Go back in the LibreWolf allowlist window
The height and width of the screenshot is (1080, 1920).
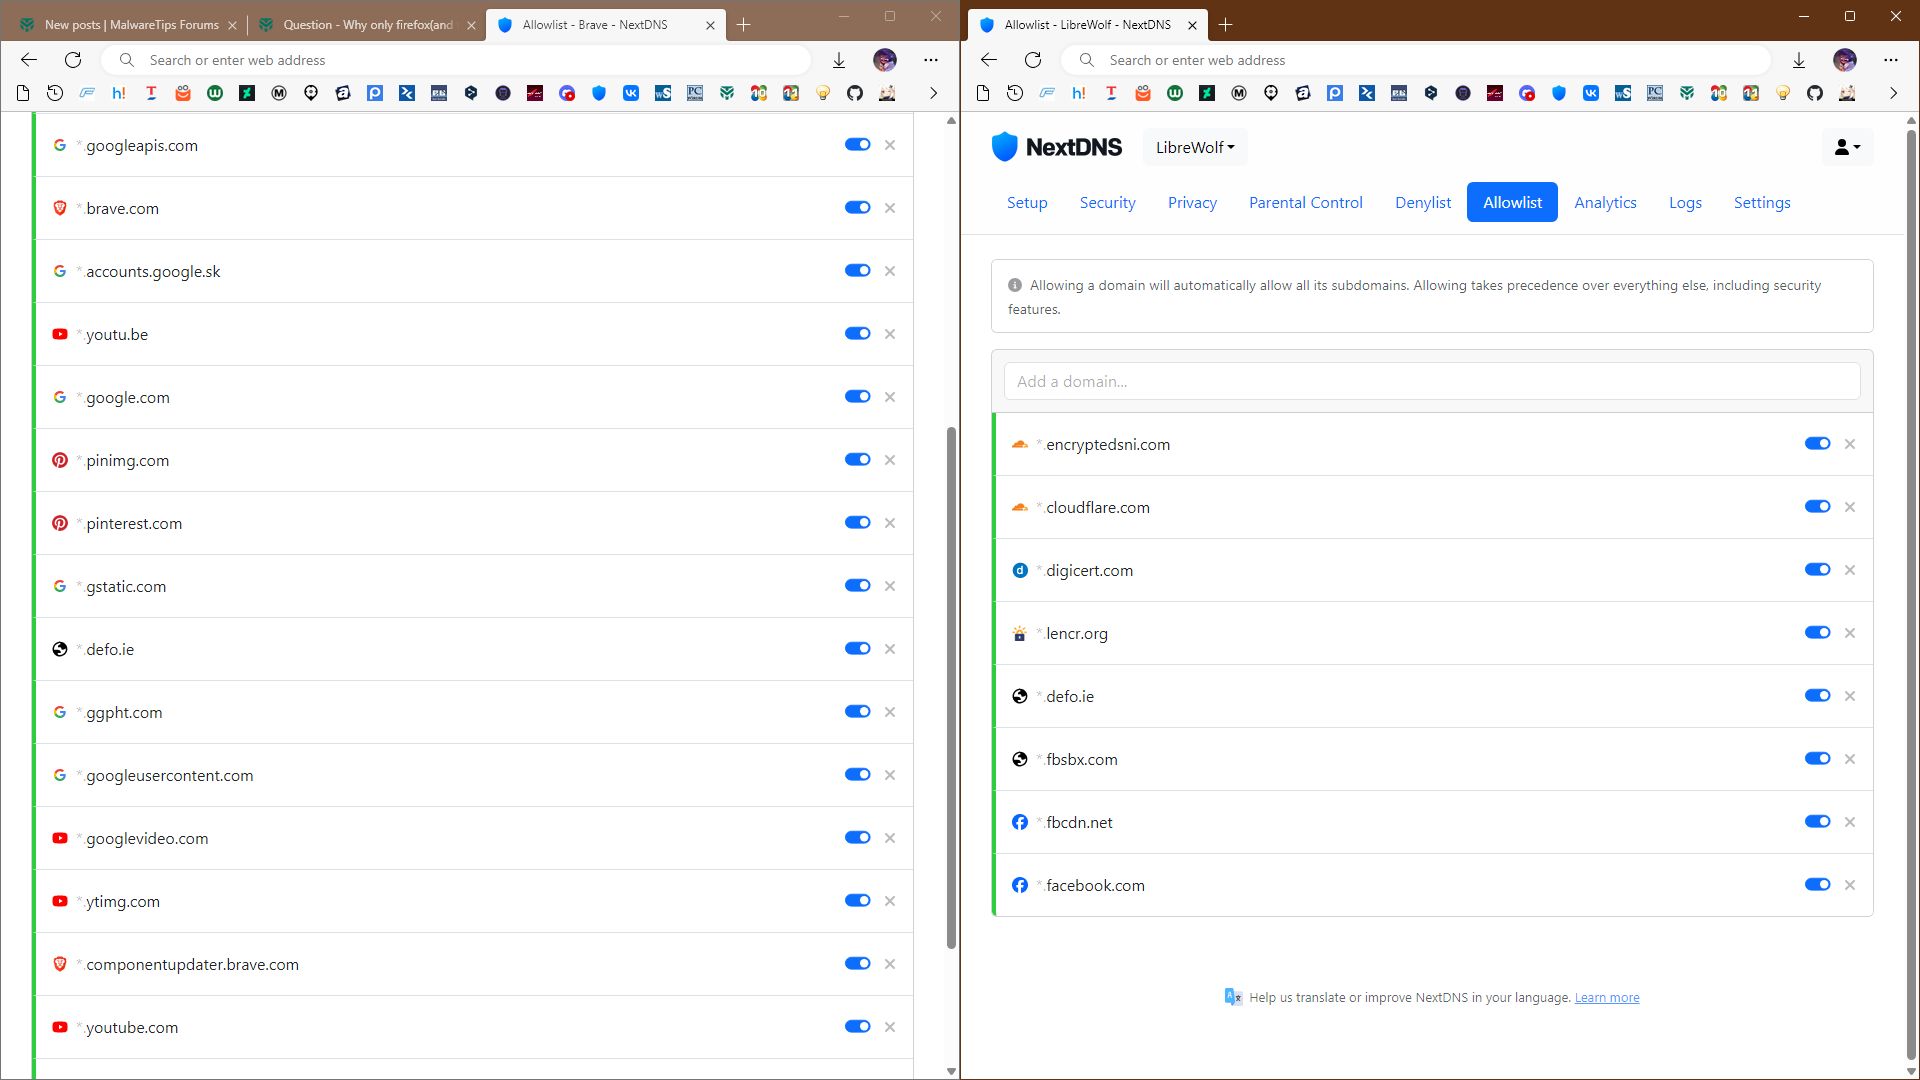[x=989, y=60]
